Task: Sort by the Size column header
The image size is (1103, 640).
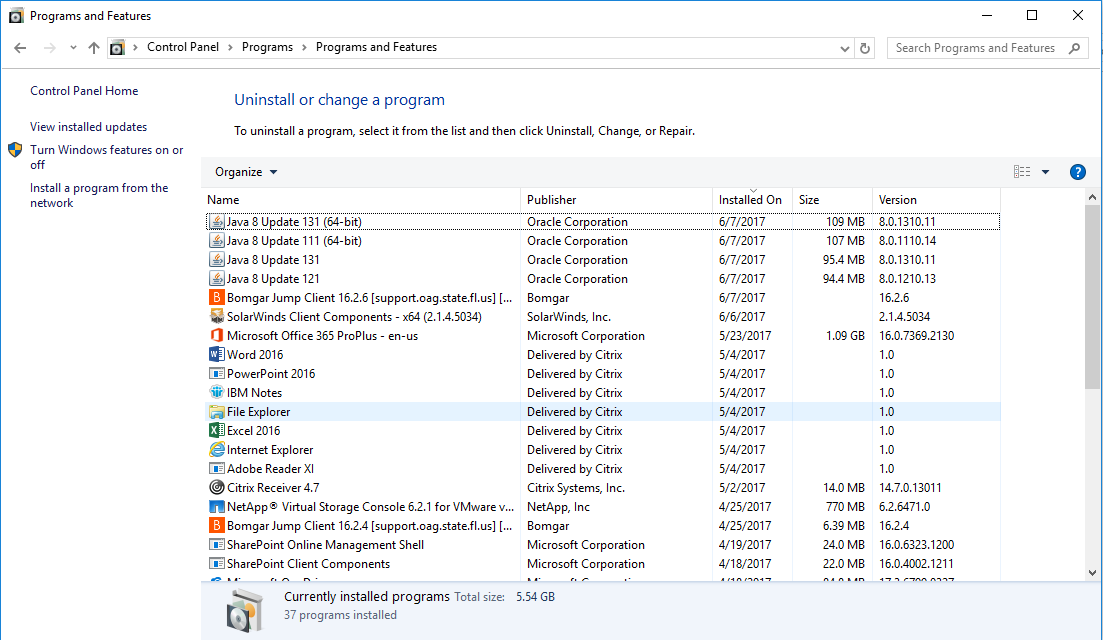Action: pyautogui.click(x=832, y=200)
